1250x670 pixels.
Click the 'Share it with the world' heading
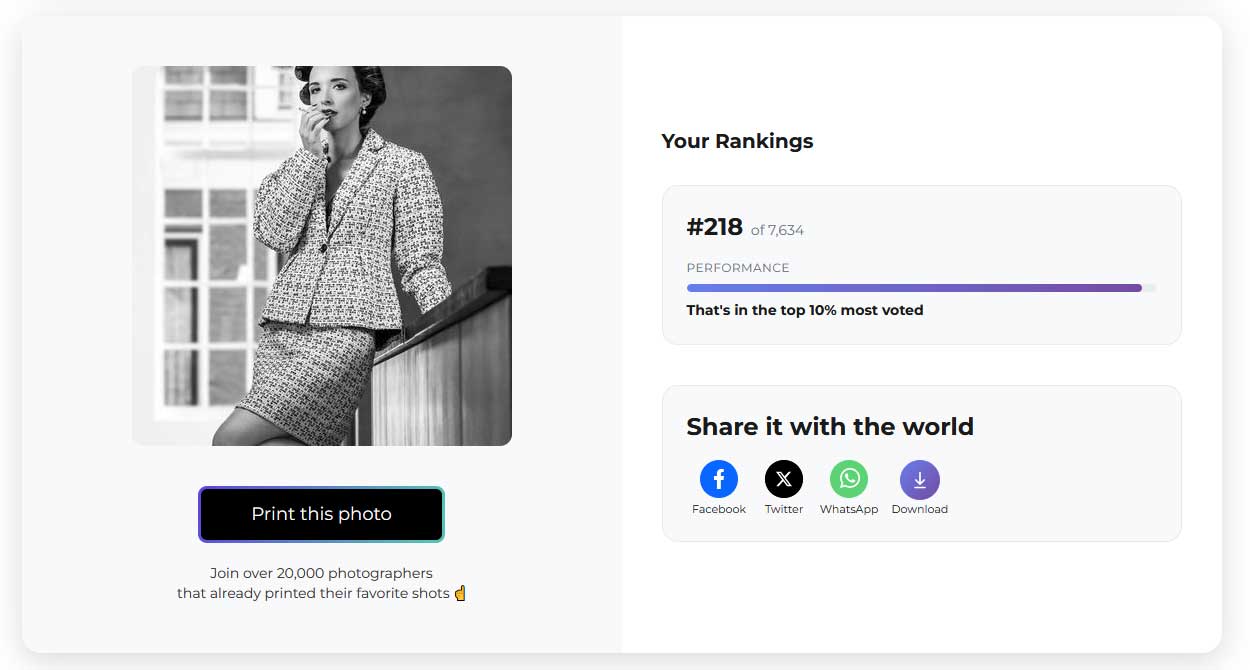[x=830, y=427]
